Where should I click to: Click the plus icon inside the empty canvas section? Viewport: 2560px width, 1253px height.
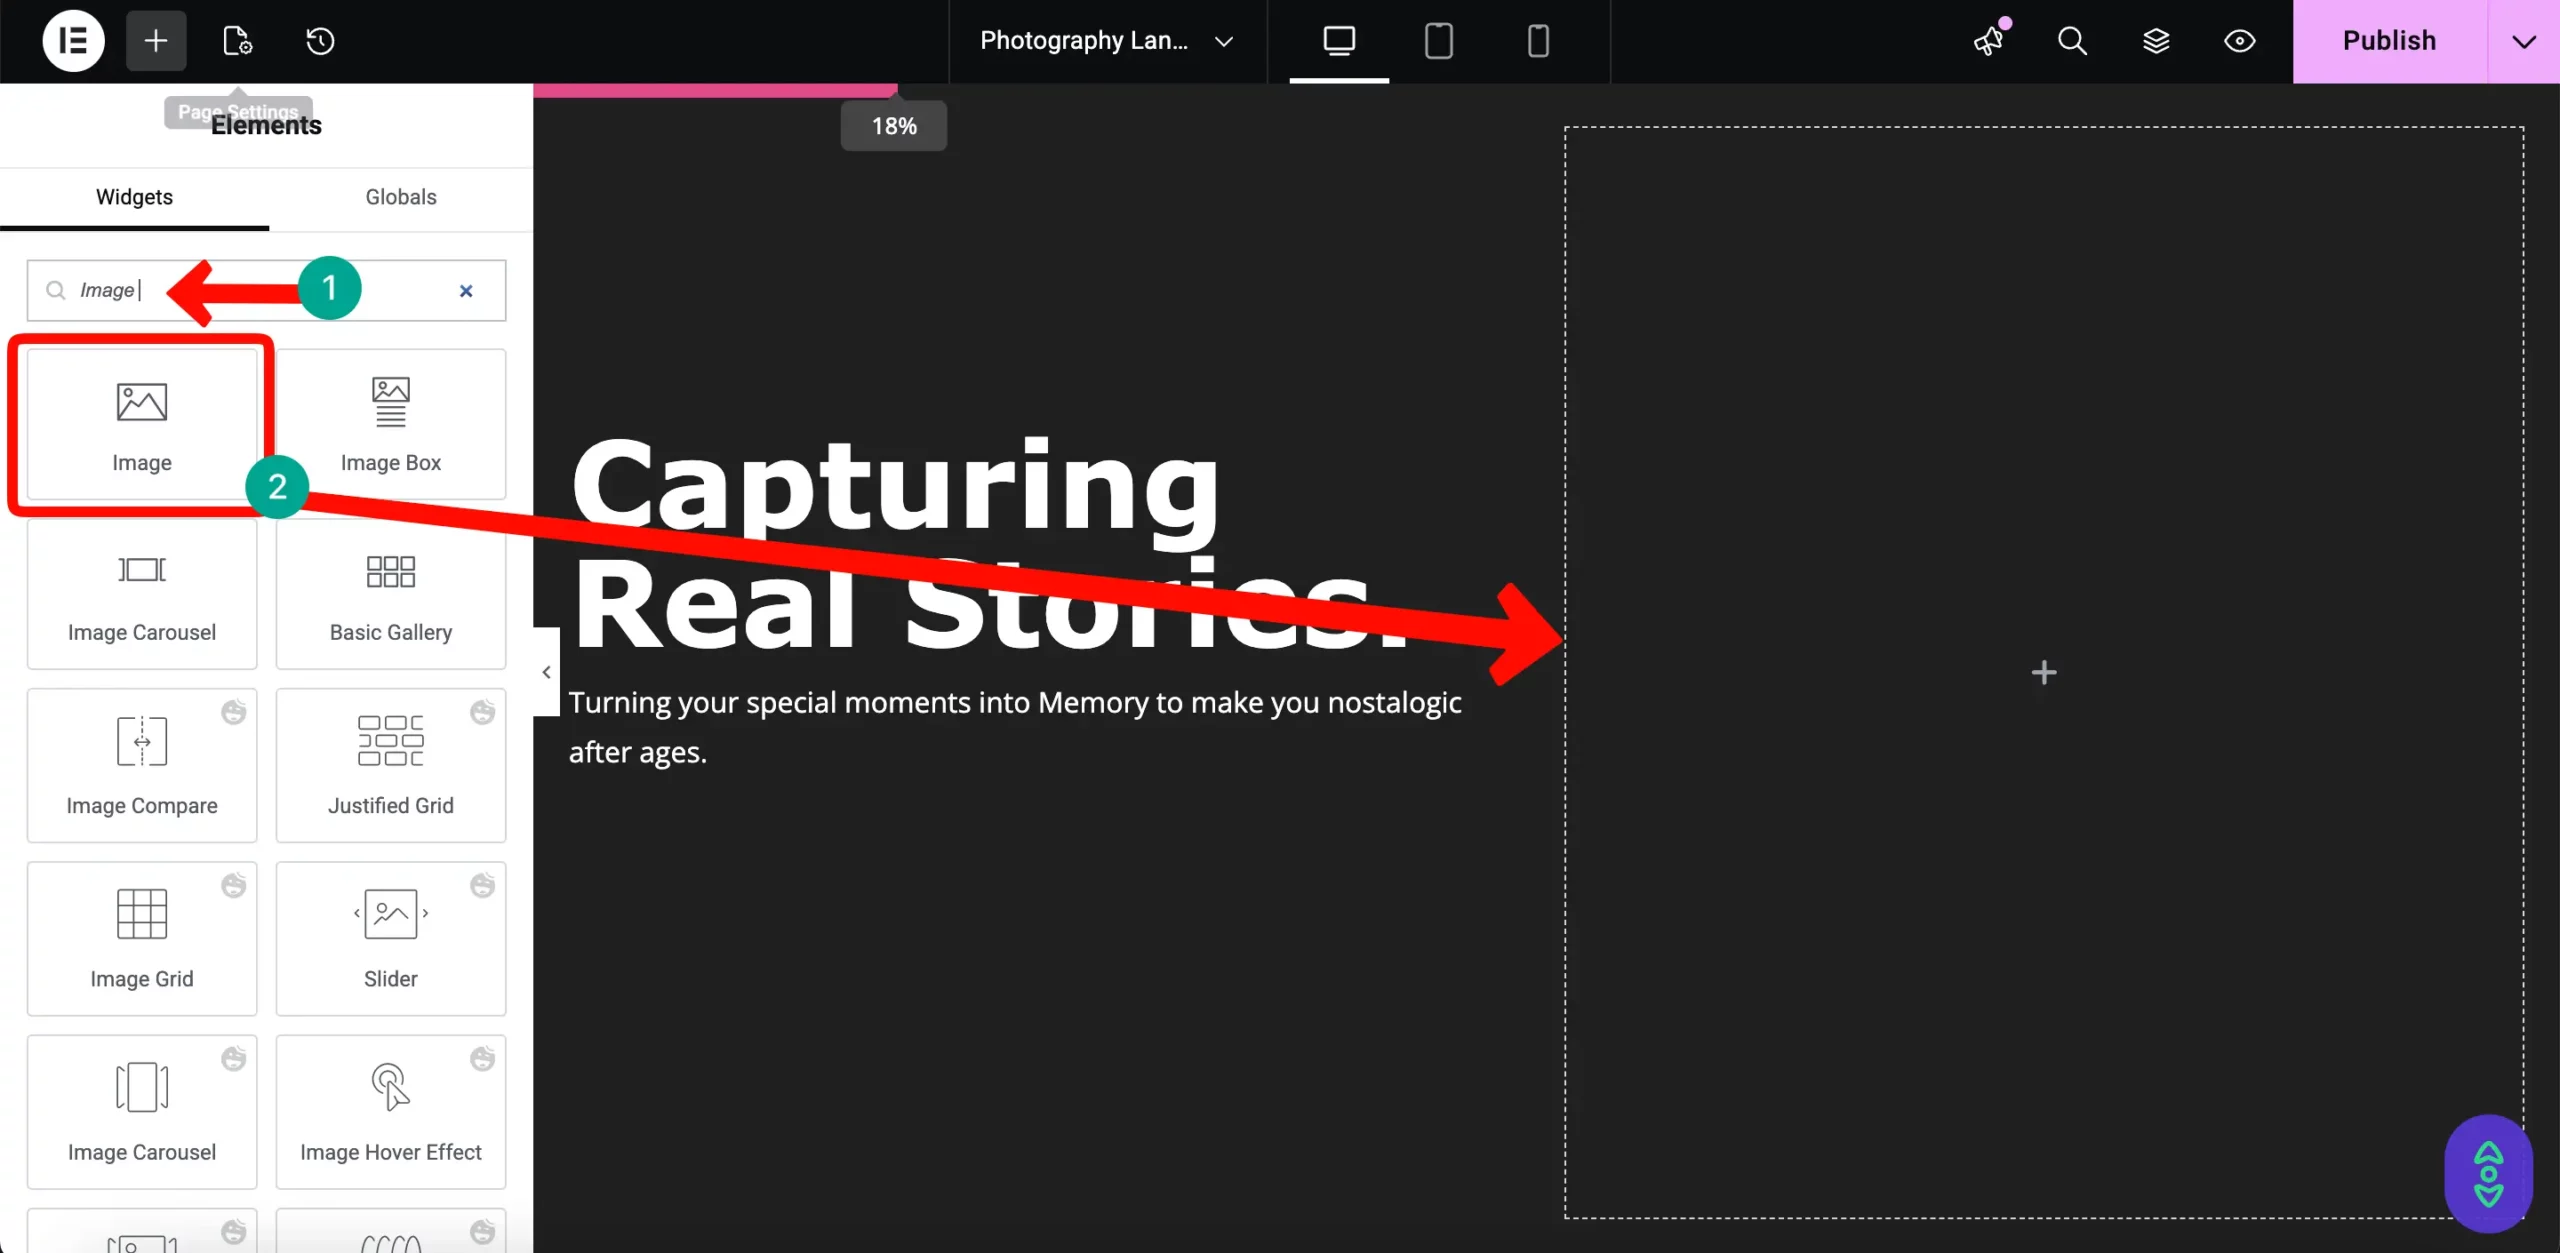point(2044,671)
